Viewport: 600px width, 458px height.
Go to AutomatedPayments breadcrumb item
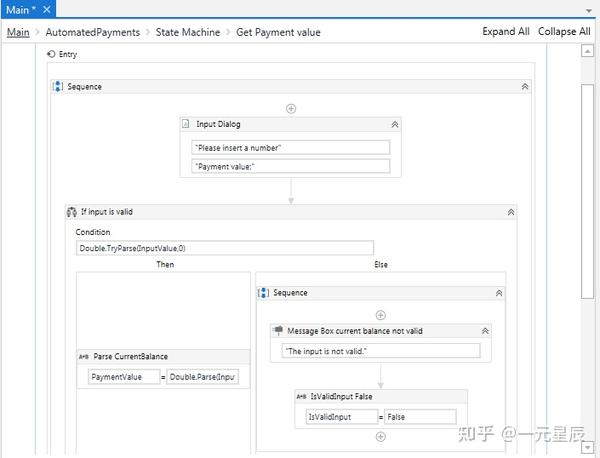[93, 32]
